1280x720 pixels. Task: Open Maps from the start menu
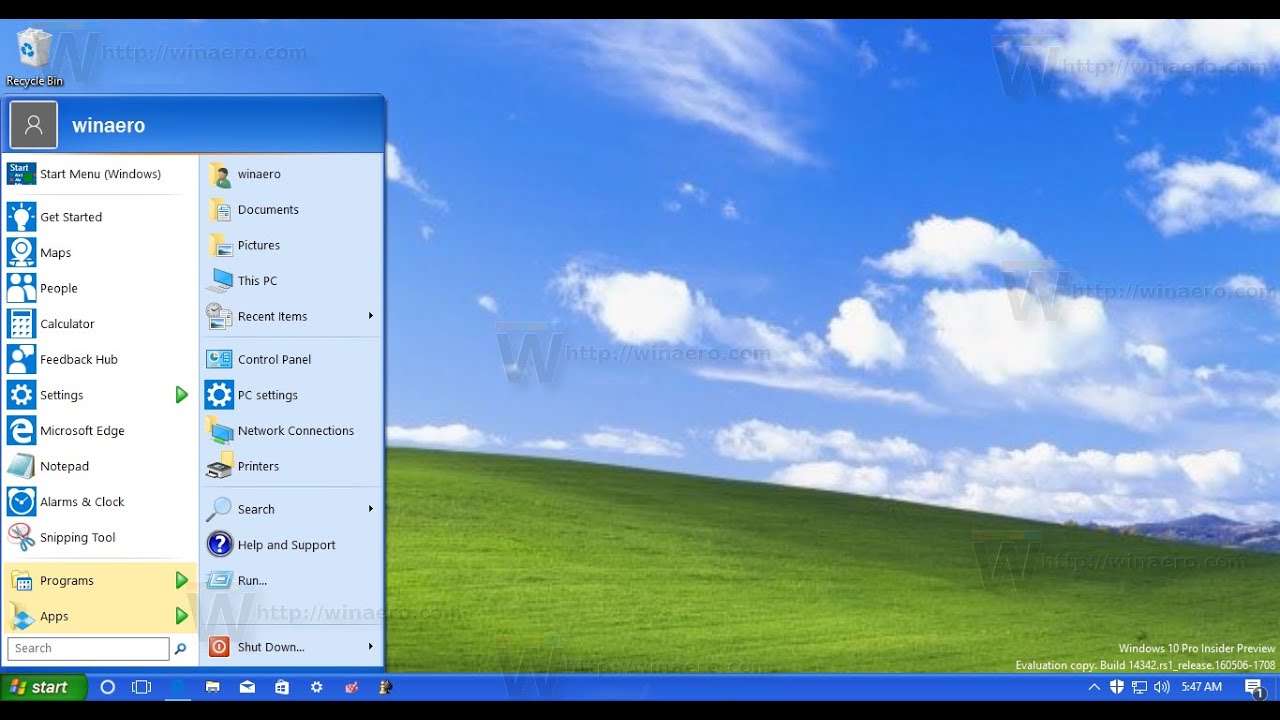[x=100, y=253]
